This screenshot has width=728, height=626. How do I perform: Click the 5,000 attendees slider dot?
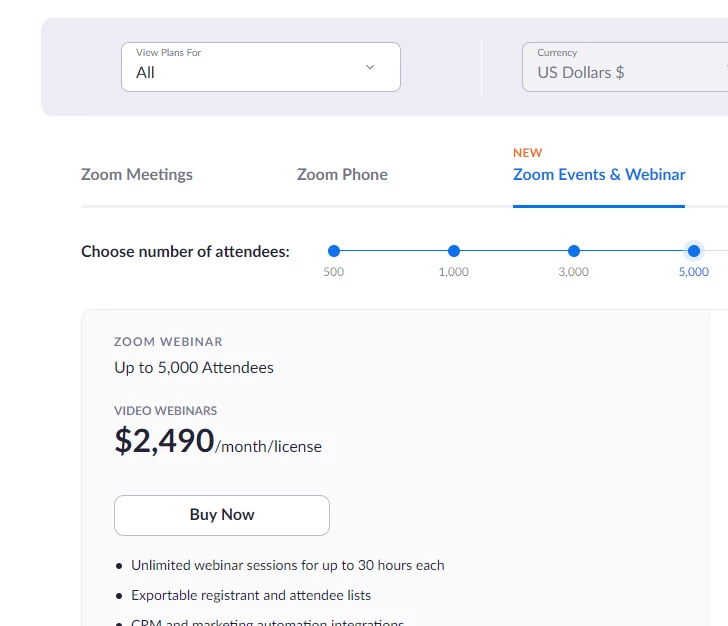pyautogui.click(x=694, y=251)
